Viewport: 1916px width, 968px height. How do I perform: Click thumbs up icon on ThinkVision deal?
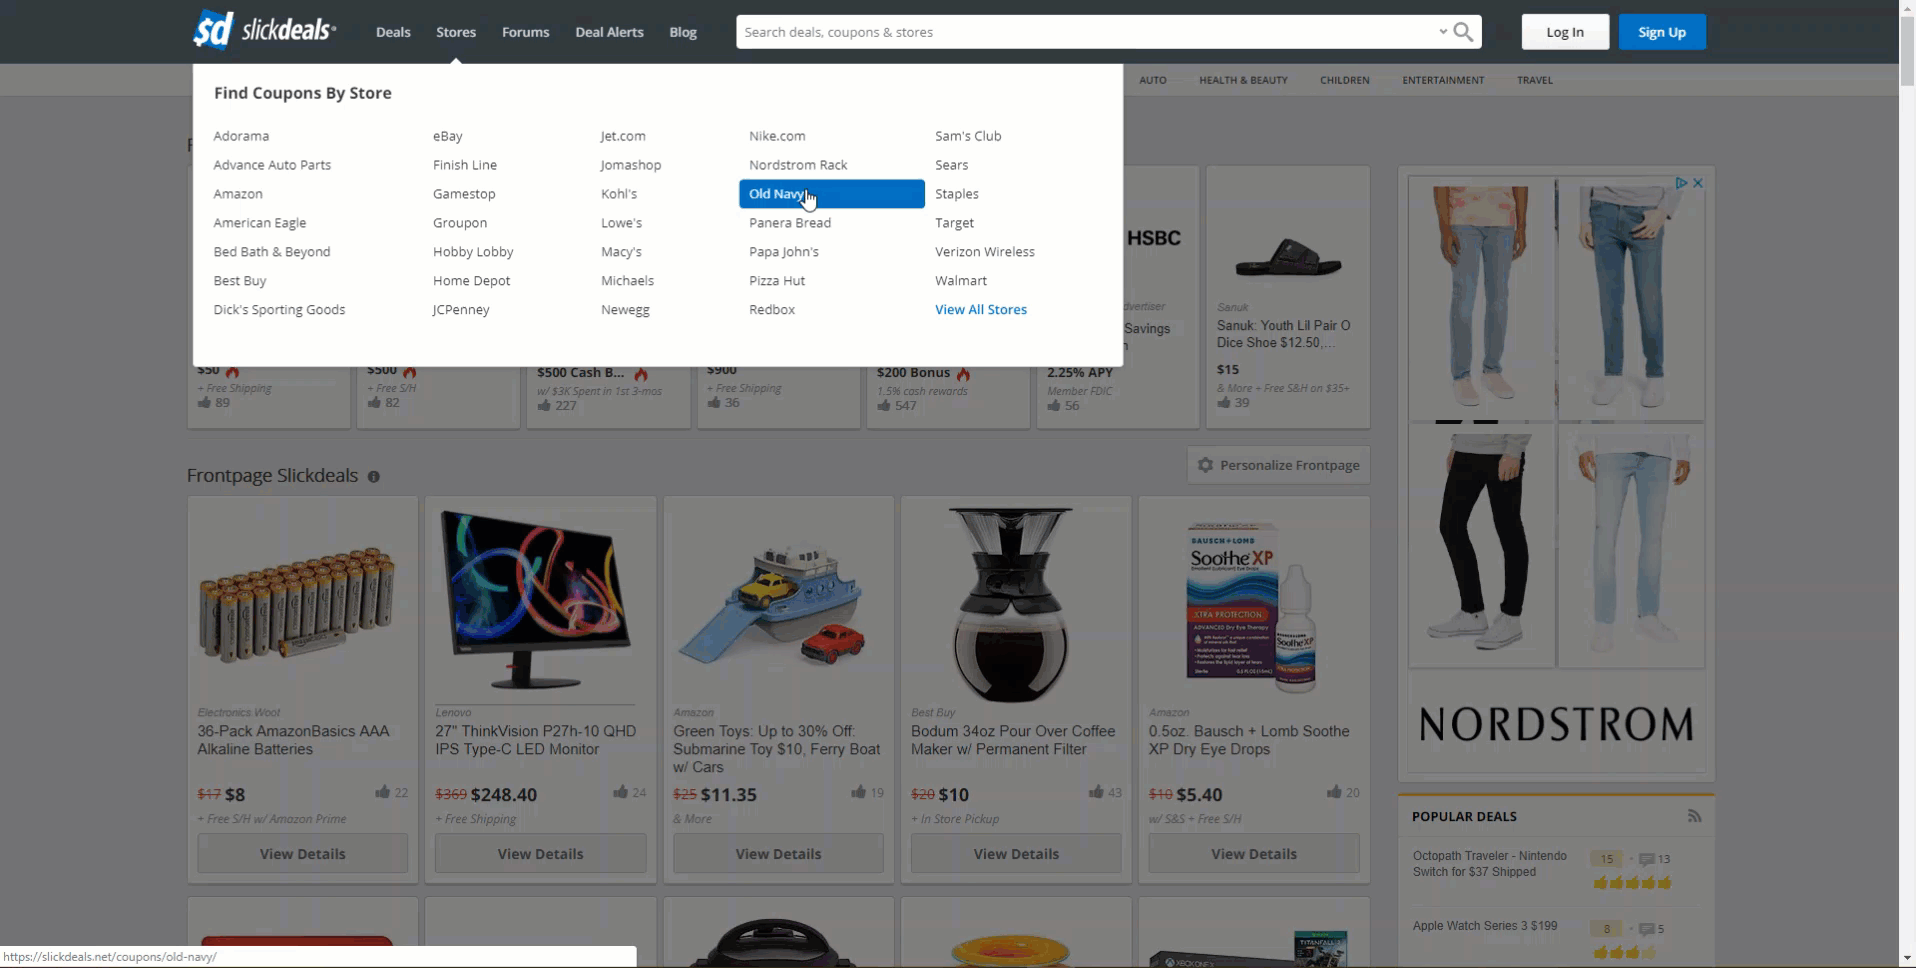620,792
